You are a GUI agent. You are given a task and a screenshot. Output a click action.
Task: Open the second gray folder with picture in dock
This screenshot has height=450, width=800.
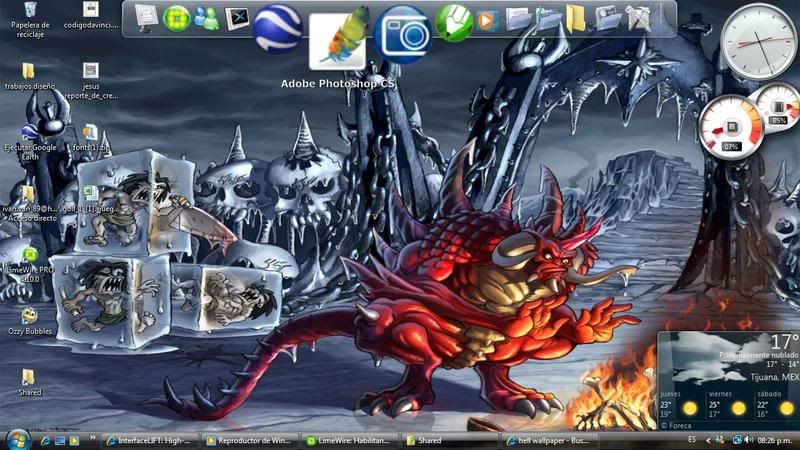coord(548,19)
